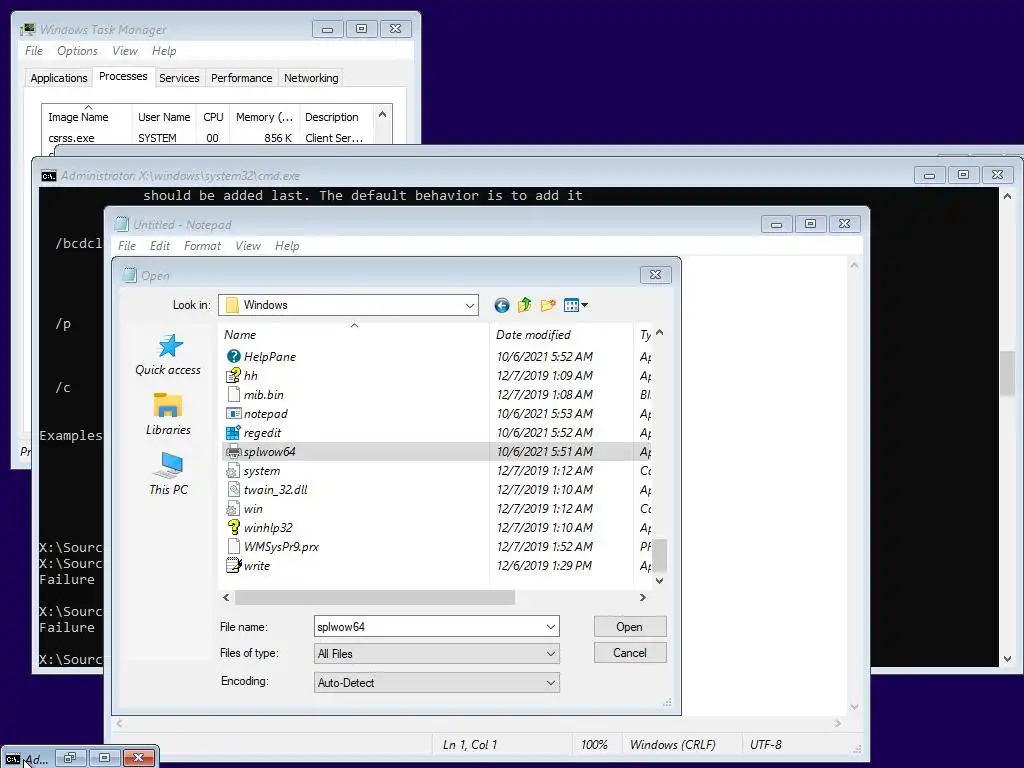Image resolution: width=1024 pixels, height=768 pixels.
Task: Click the file list horizontal scrollbar thumb
Action: tap(375, 597)
